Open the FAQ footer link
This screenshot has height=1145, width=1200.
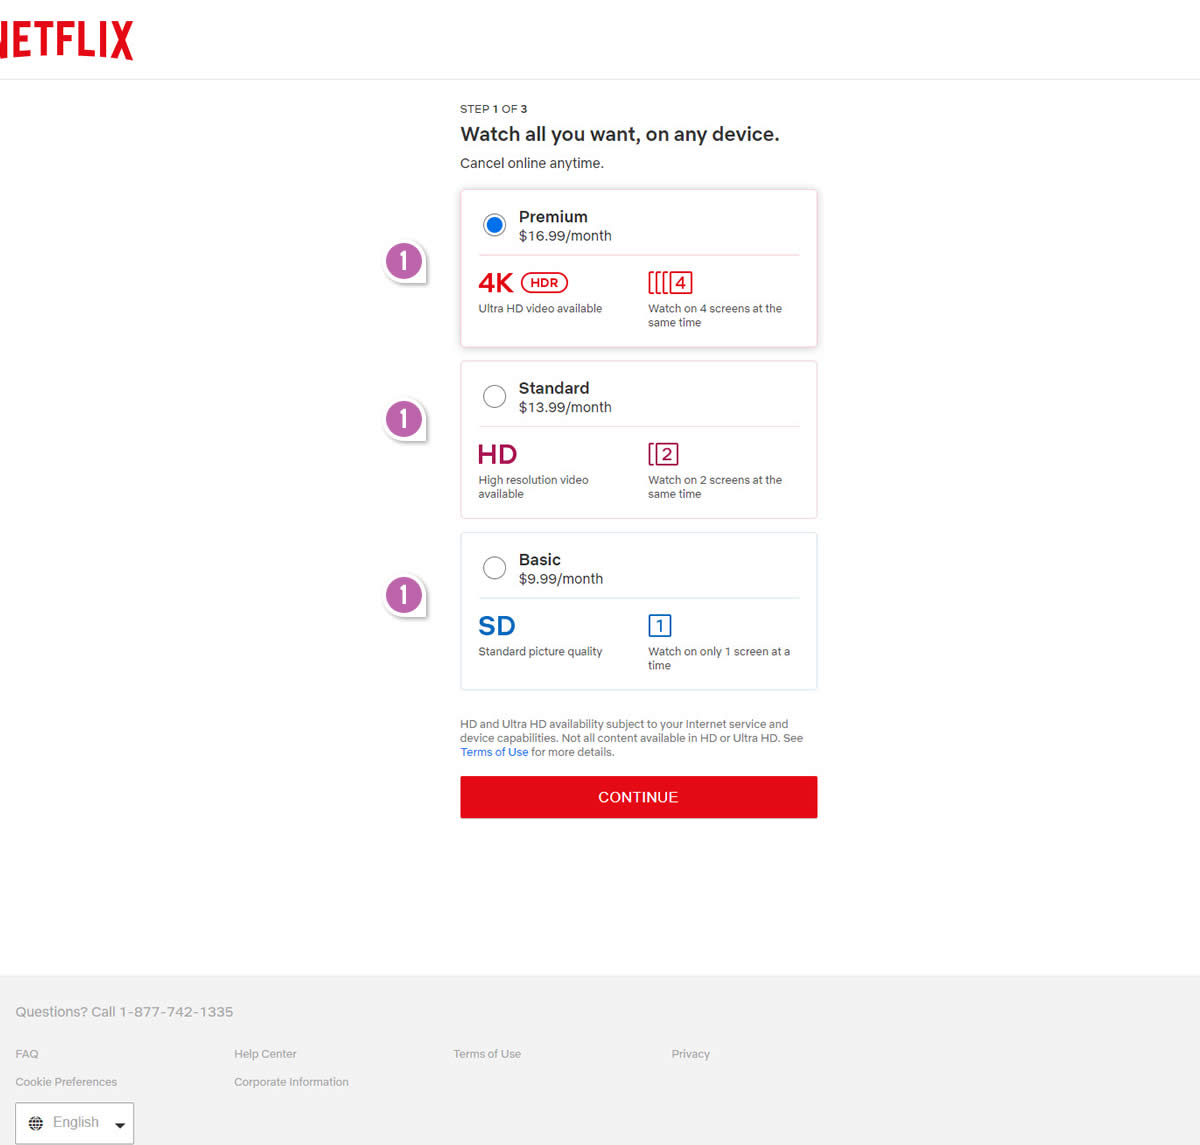[x=27, y=1054]
